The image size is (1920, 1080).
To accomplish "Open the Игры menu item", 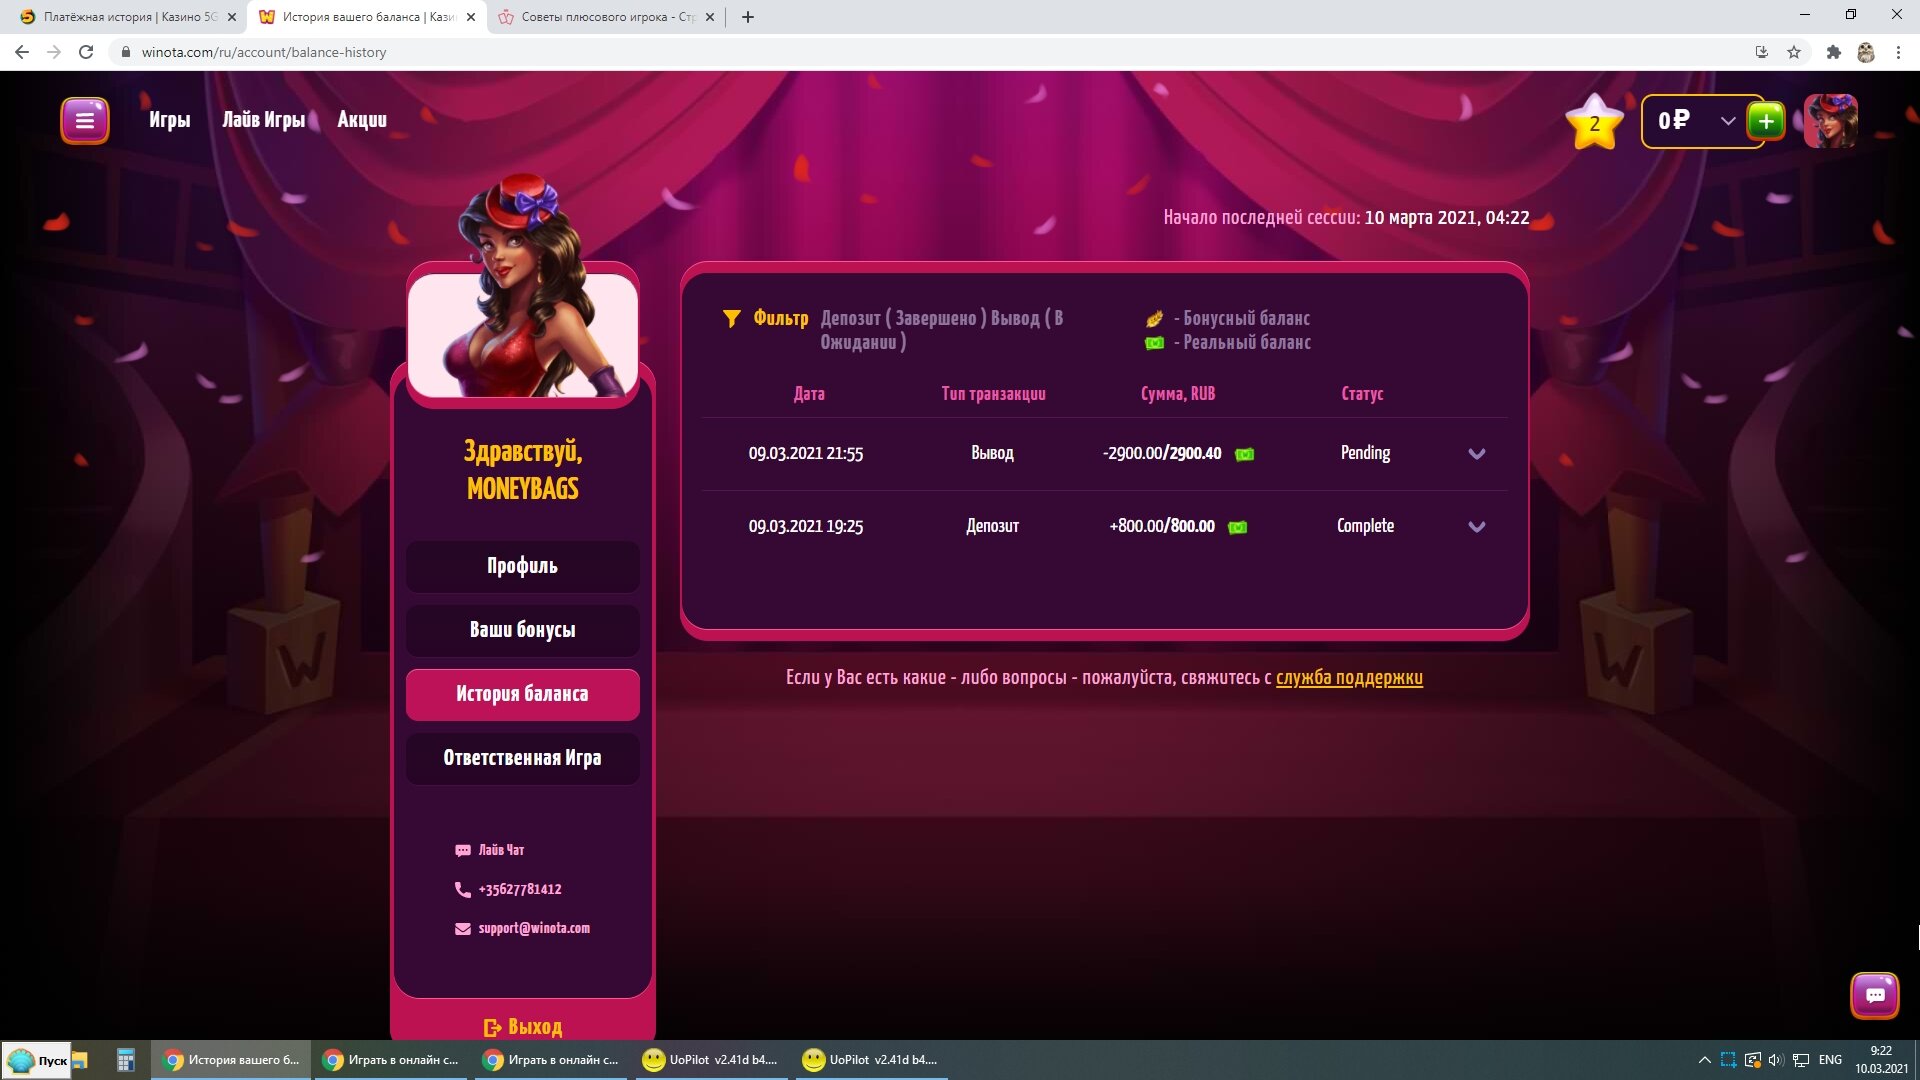I will (169, 120).
